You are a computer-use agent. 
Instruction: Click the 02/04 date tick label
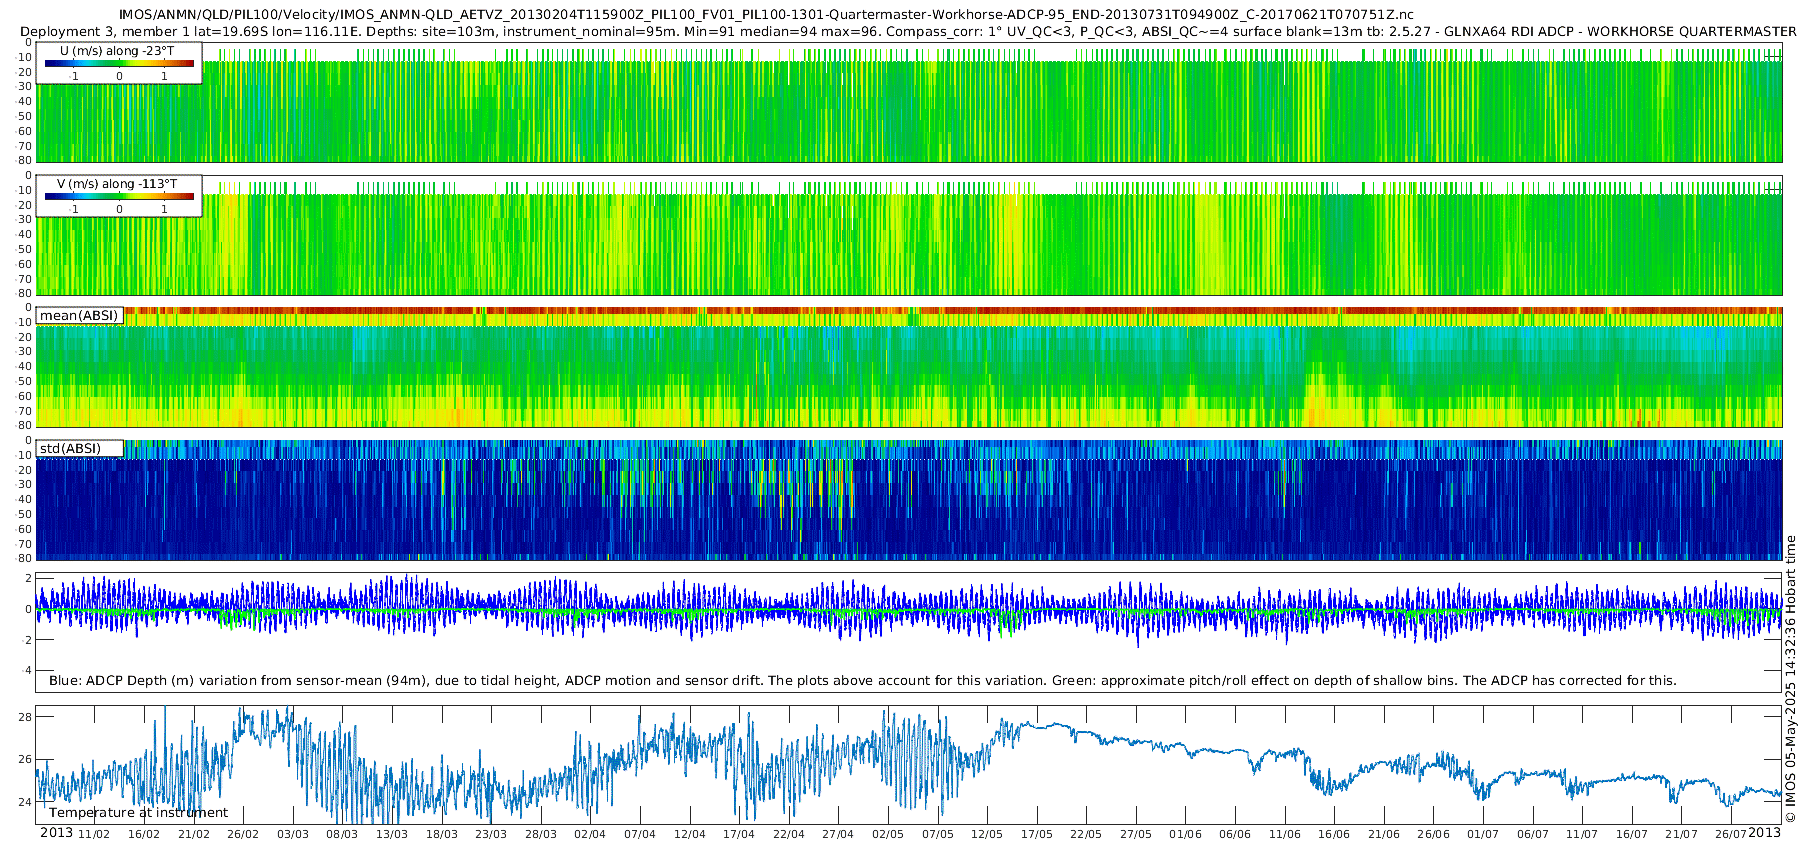[x=590, y=834]
